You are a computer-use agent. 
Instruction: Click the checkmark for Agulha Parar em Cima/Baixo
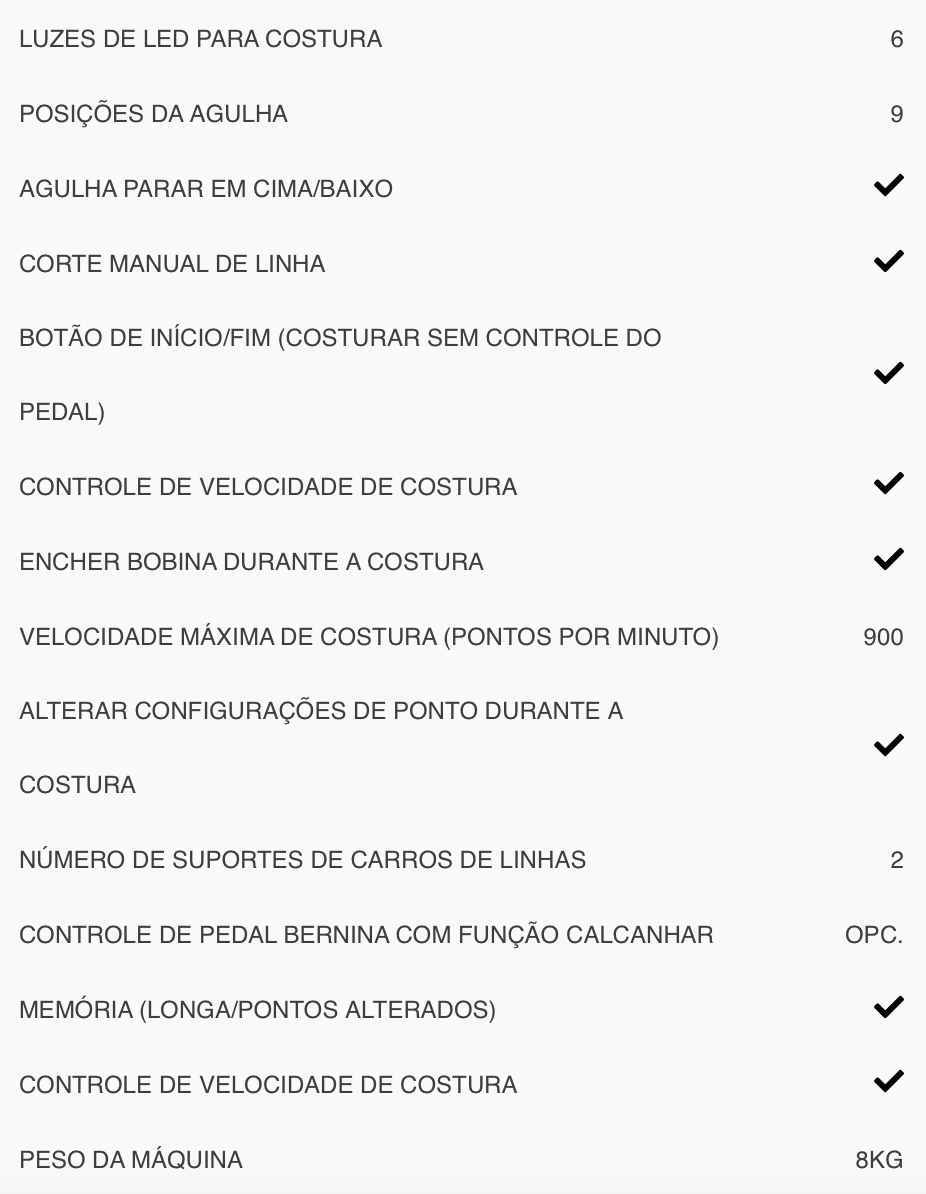[x=888, y=186]
